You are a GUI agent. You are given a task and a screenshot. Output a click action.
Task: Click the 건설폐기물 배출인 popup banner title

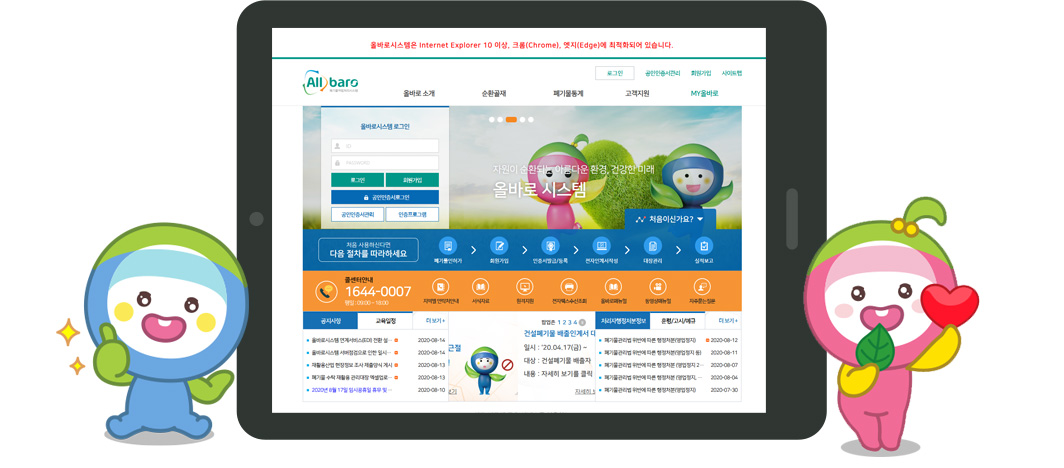(x=559, y=334)
